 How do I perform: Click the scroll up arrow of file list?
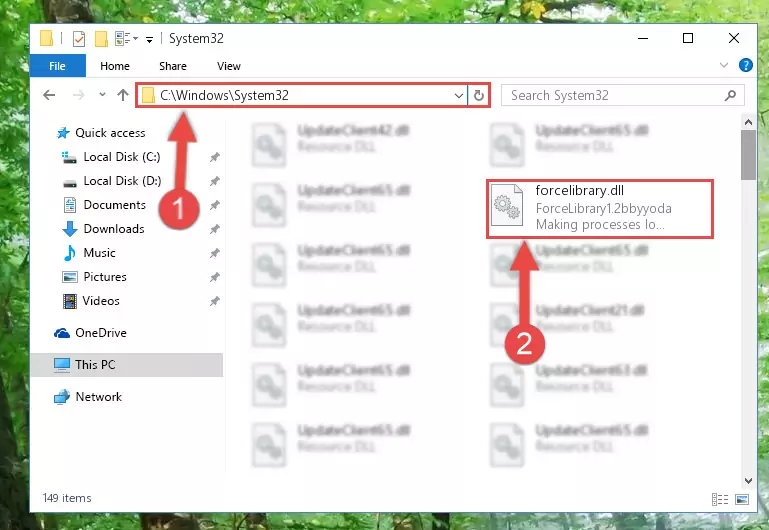(x=748, y=122)
